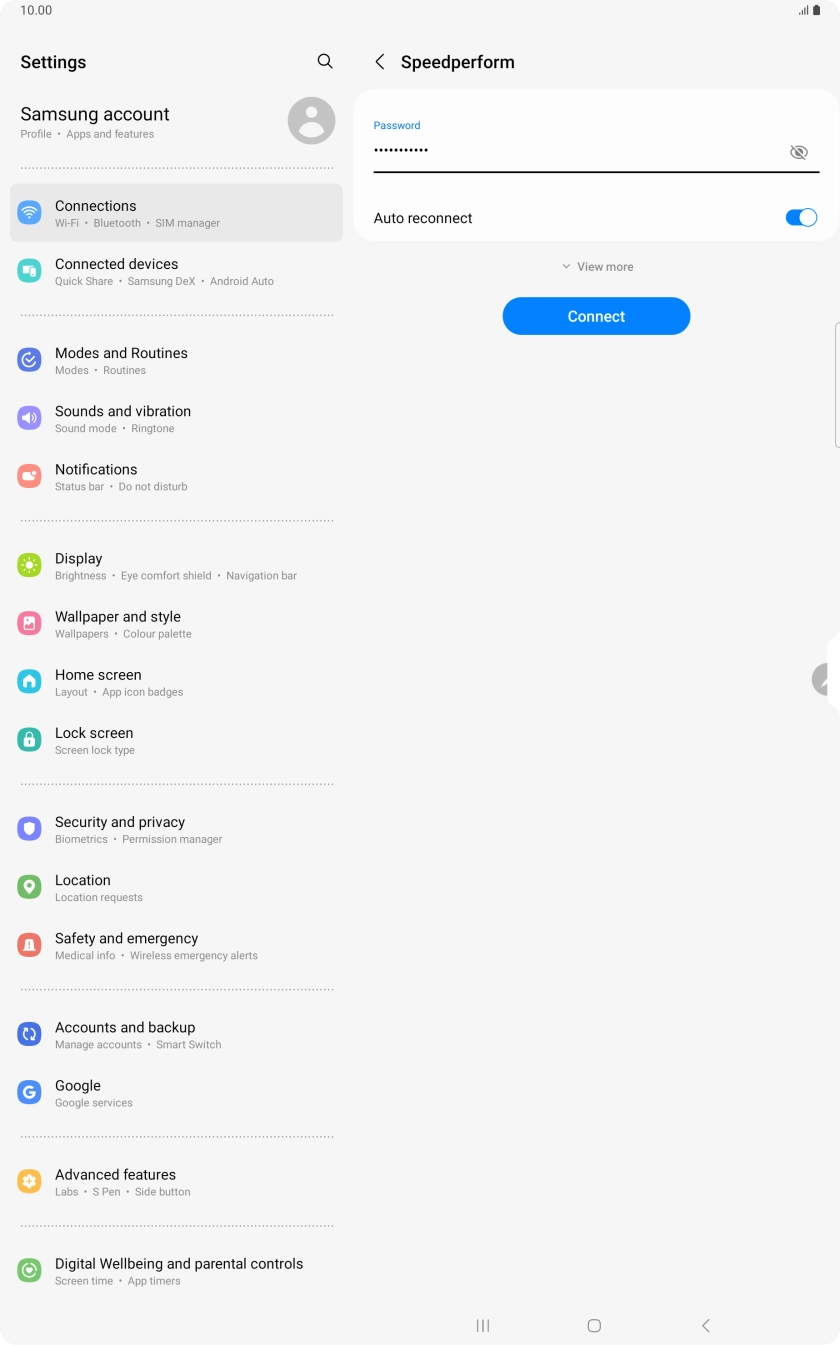Screen dimensions: 840x1345
Task: Disable the Auto reconnect switch
Action: (801, 218)
